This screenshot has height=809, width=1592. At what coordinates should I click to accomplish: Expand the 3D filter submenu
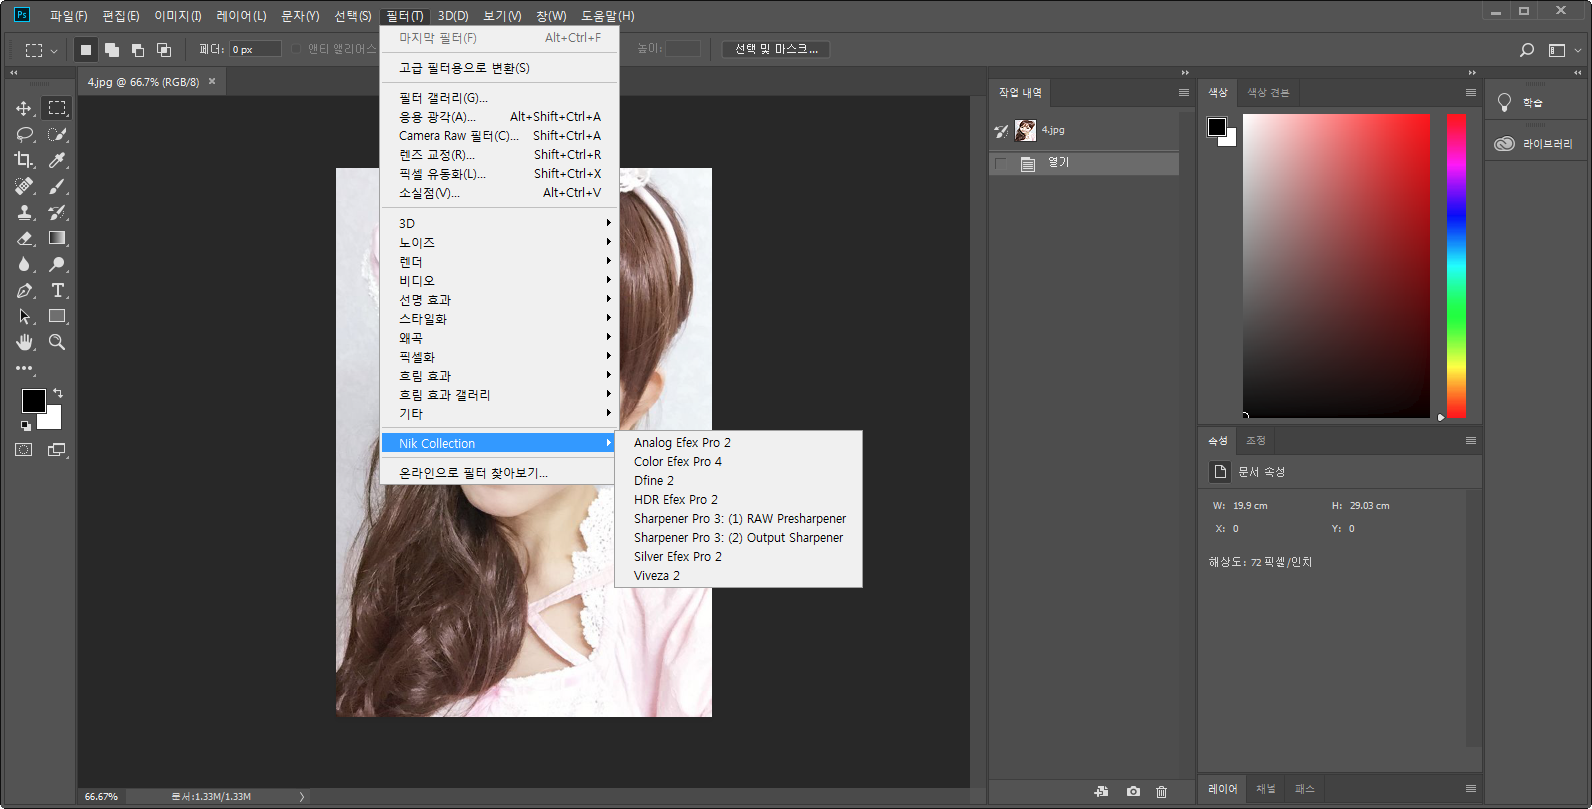tap(500, 223)
